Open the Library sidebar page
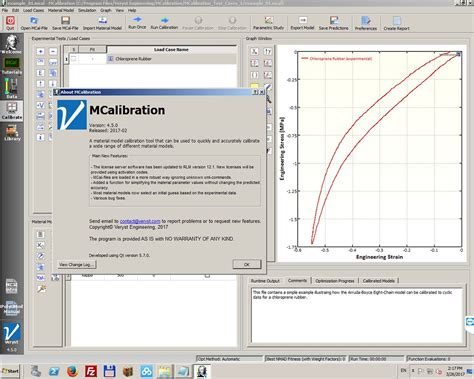Screen dimensions: 474x379 coord(12,133)
